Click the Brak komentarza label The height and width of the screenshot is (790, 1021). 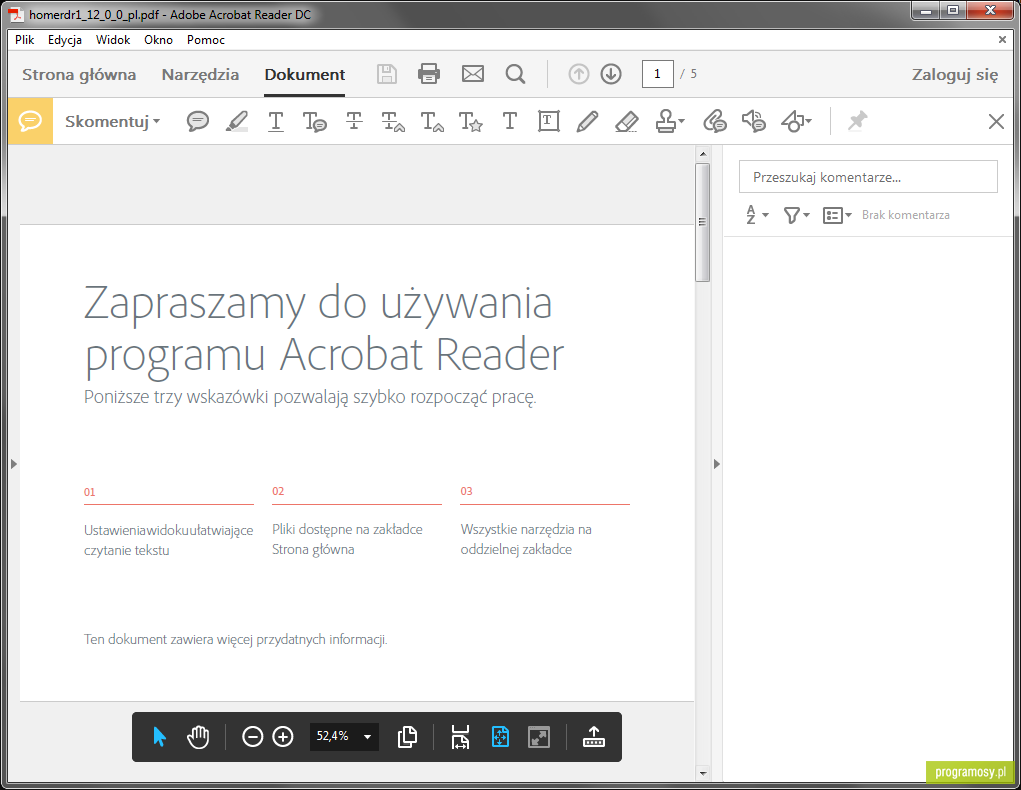905,215
